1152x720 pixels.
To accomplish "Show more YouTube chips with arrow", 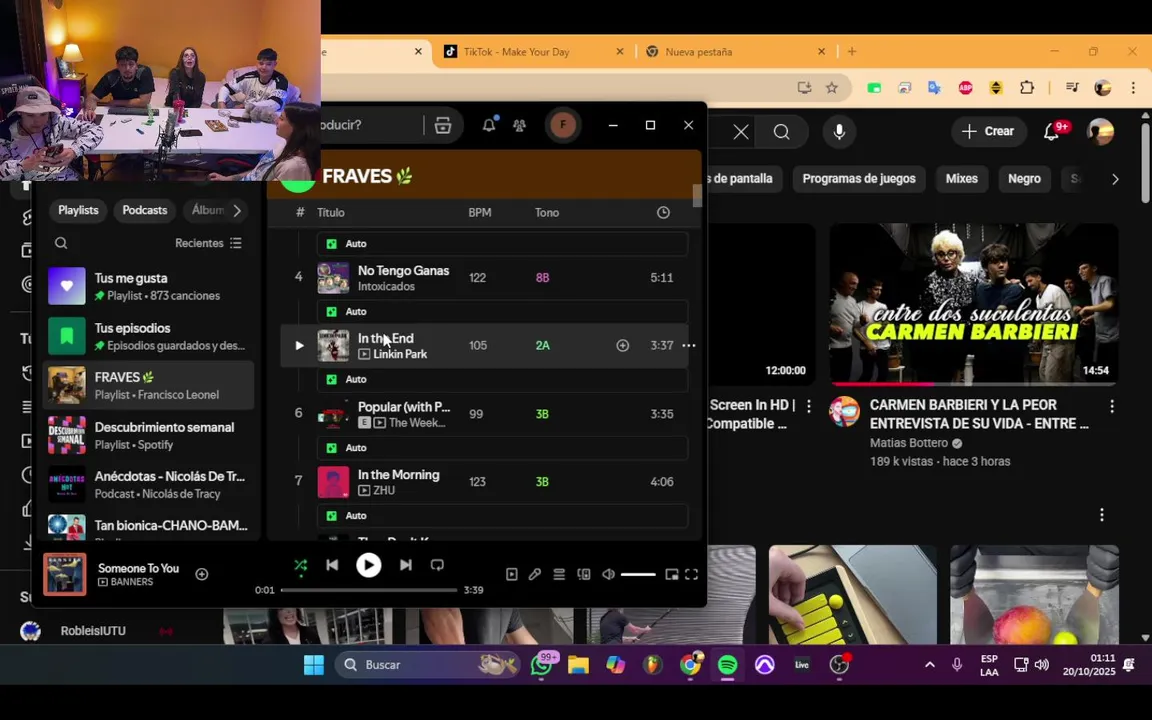I will 1115,179.
